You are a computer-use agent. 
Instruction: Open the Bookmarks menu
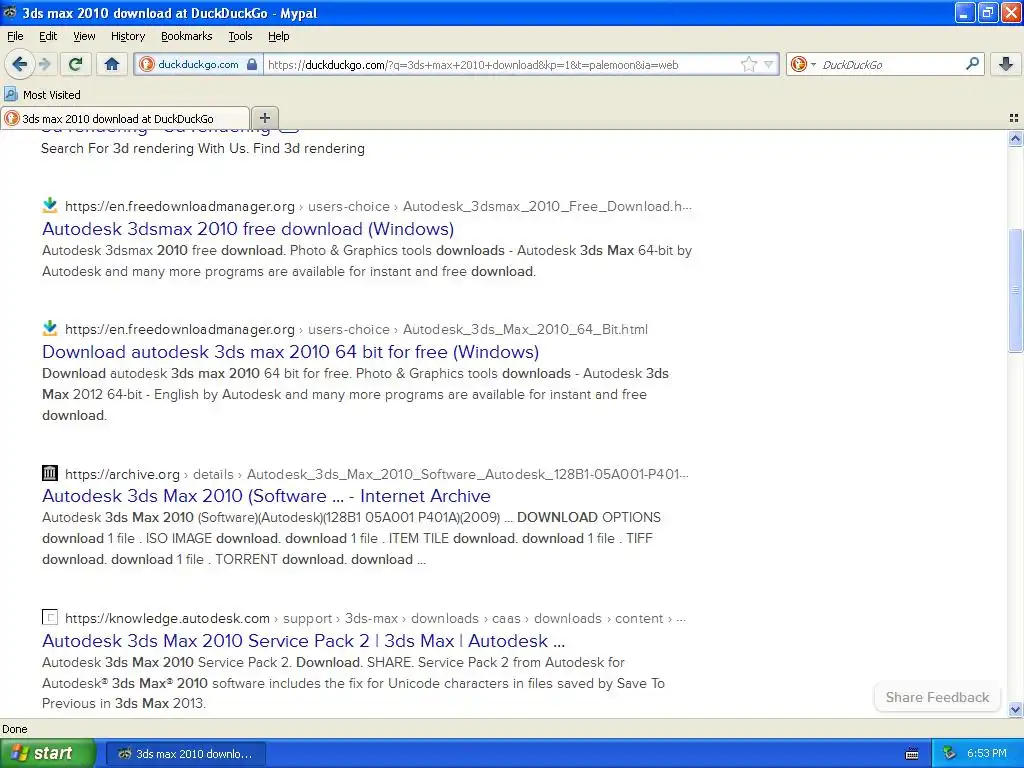tap(186, 36)
